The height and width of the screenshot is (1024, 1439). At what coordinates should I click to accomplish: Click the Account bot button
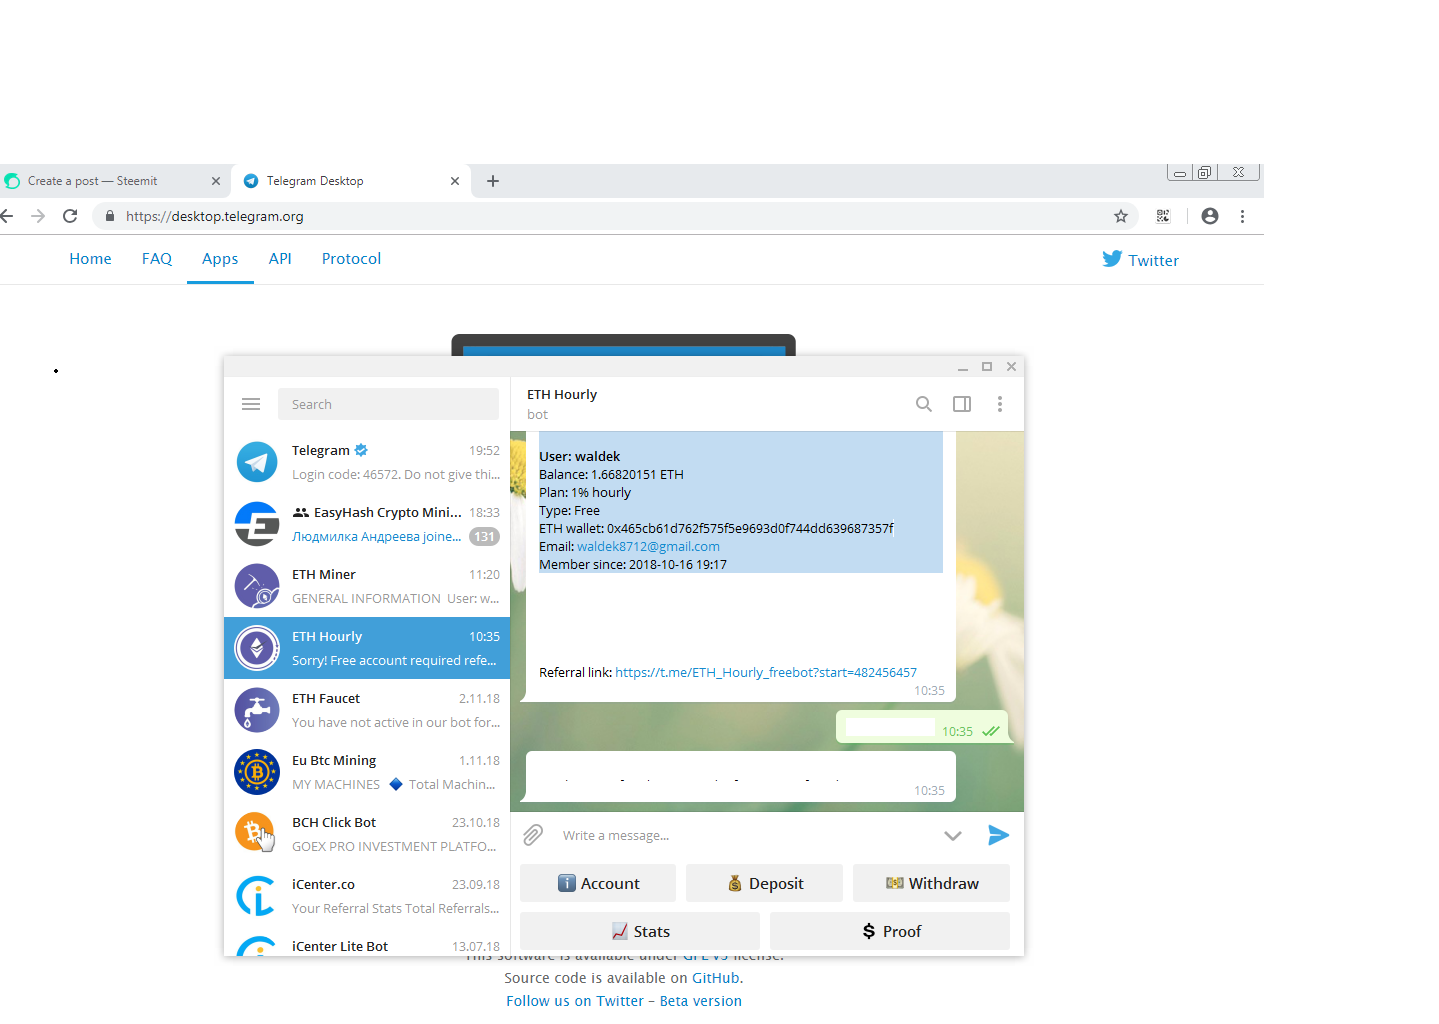tap(598, 883)
